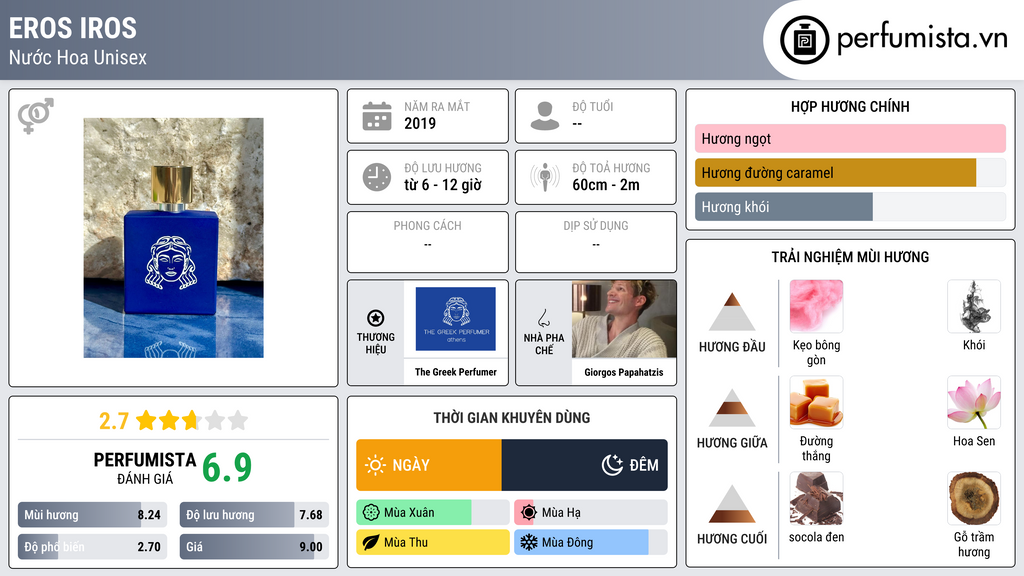
Task: Click the Hương đường caramel accord bar
Action: coord(850,172)
